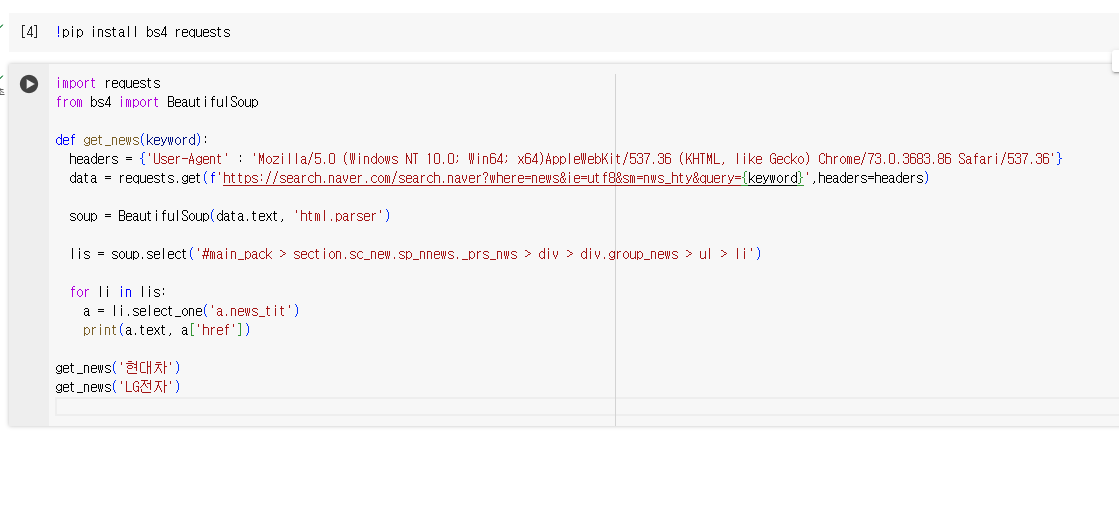Image resolution: width=1119 pixels, height=522 pixels.
Task: Click '{keyword}' placeholder in f-string
Action: tap(773, 178)
